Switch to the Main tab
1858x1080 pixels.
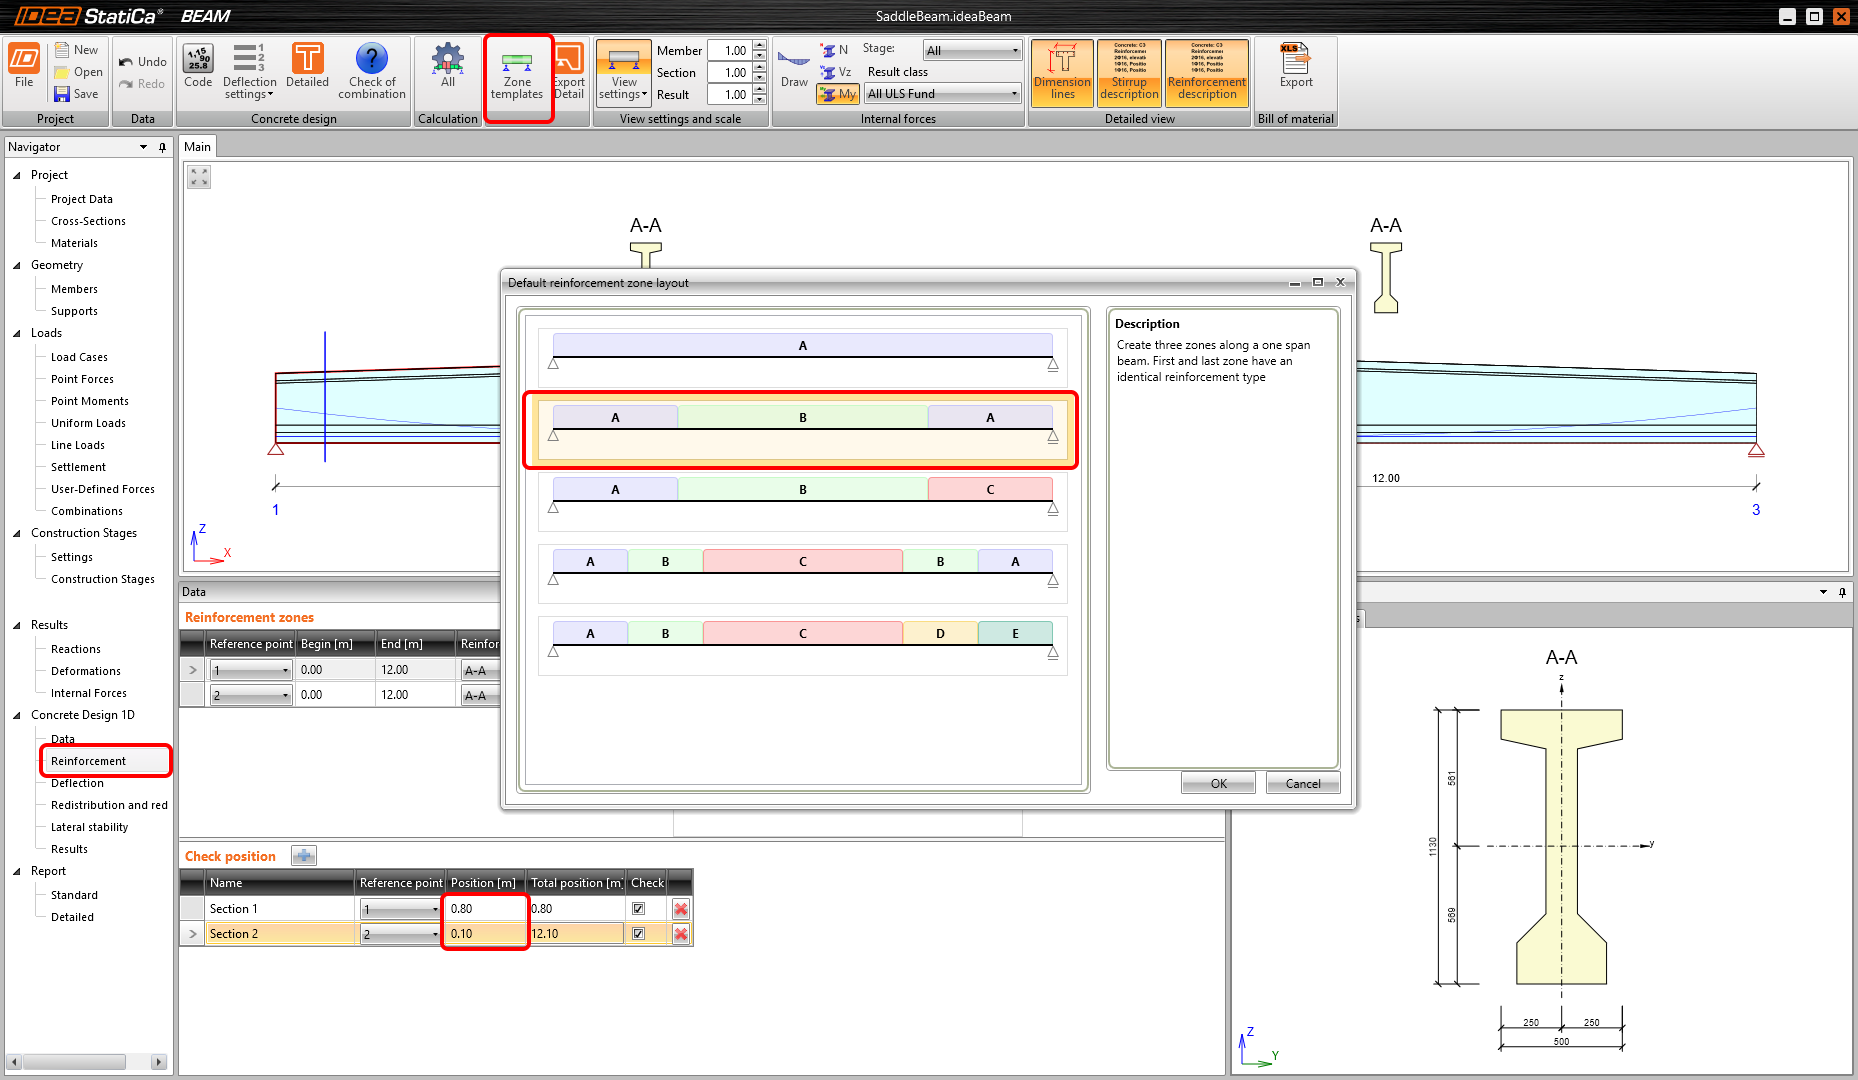tap(198, 147)
